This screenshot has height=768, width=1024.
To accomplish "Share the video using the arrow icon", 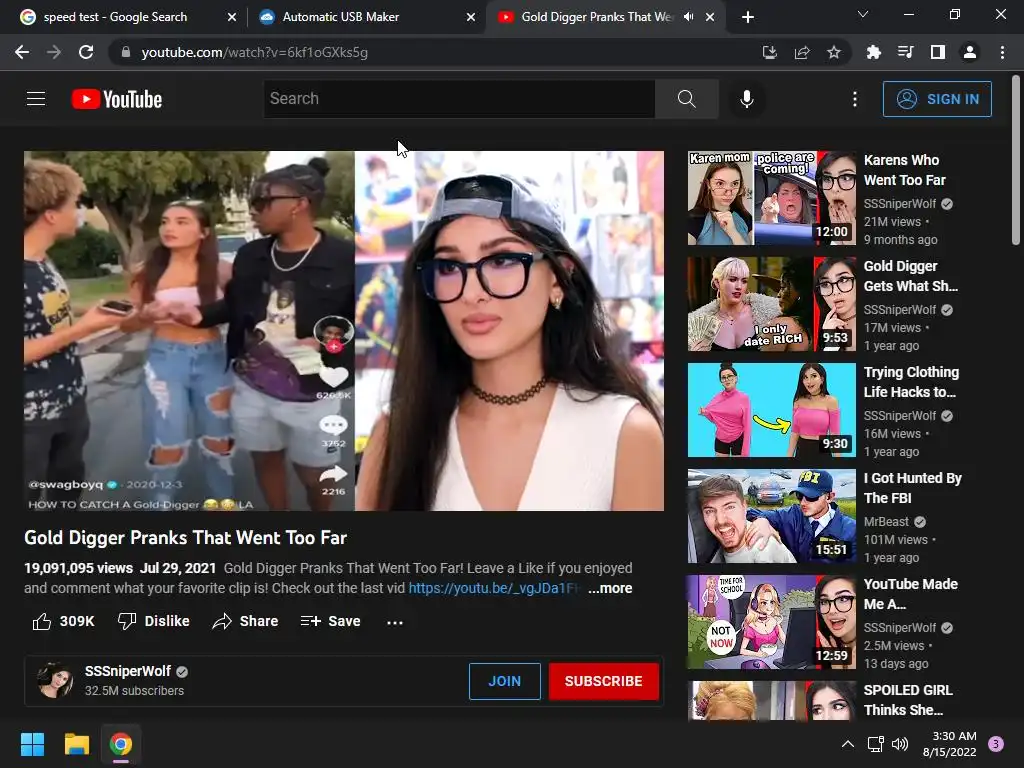I will tap(222, 621).
